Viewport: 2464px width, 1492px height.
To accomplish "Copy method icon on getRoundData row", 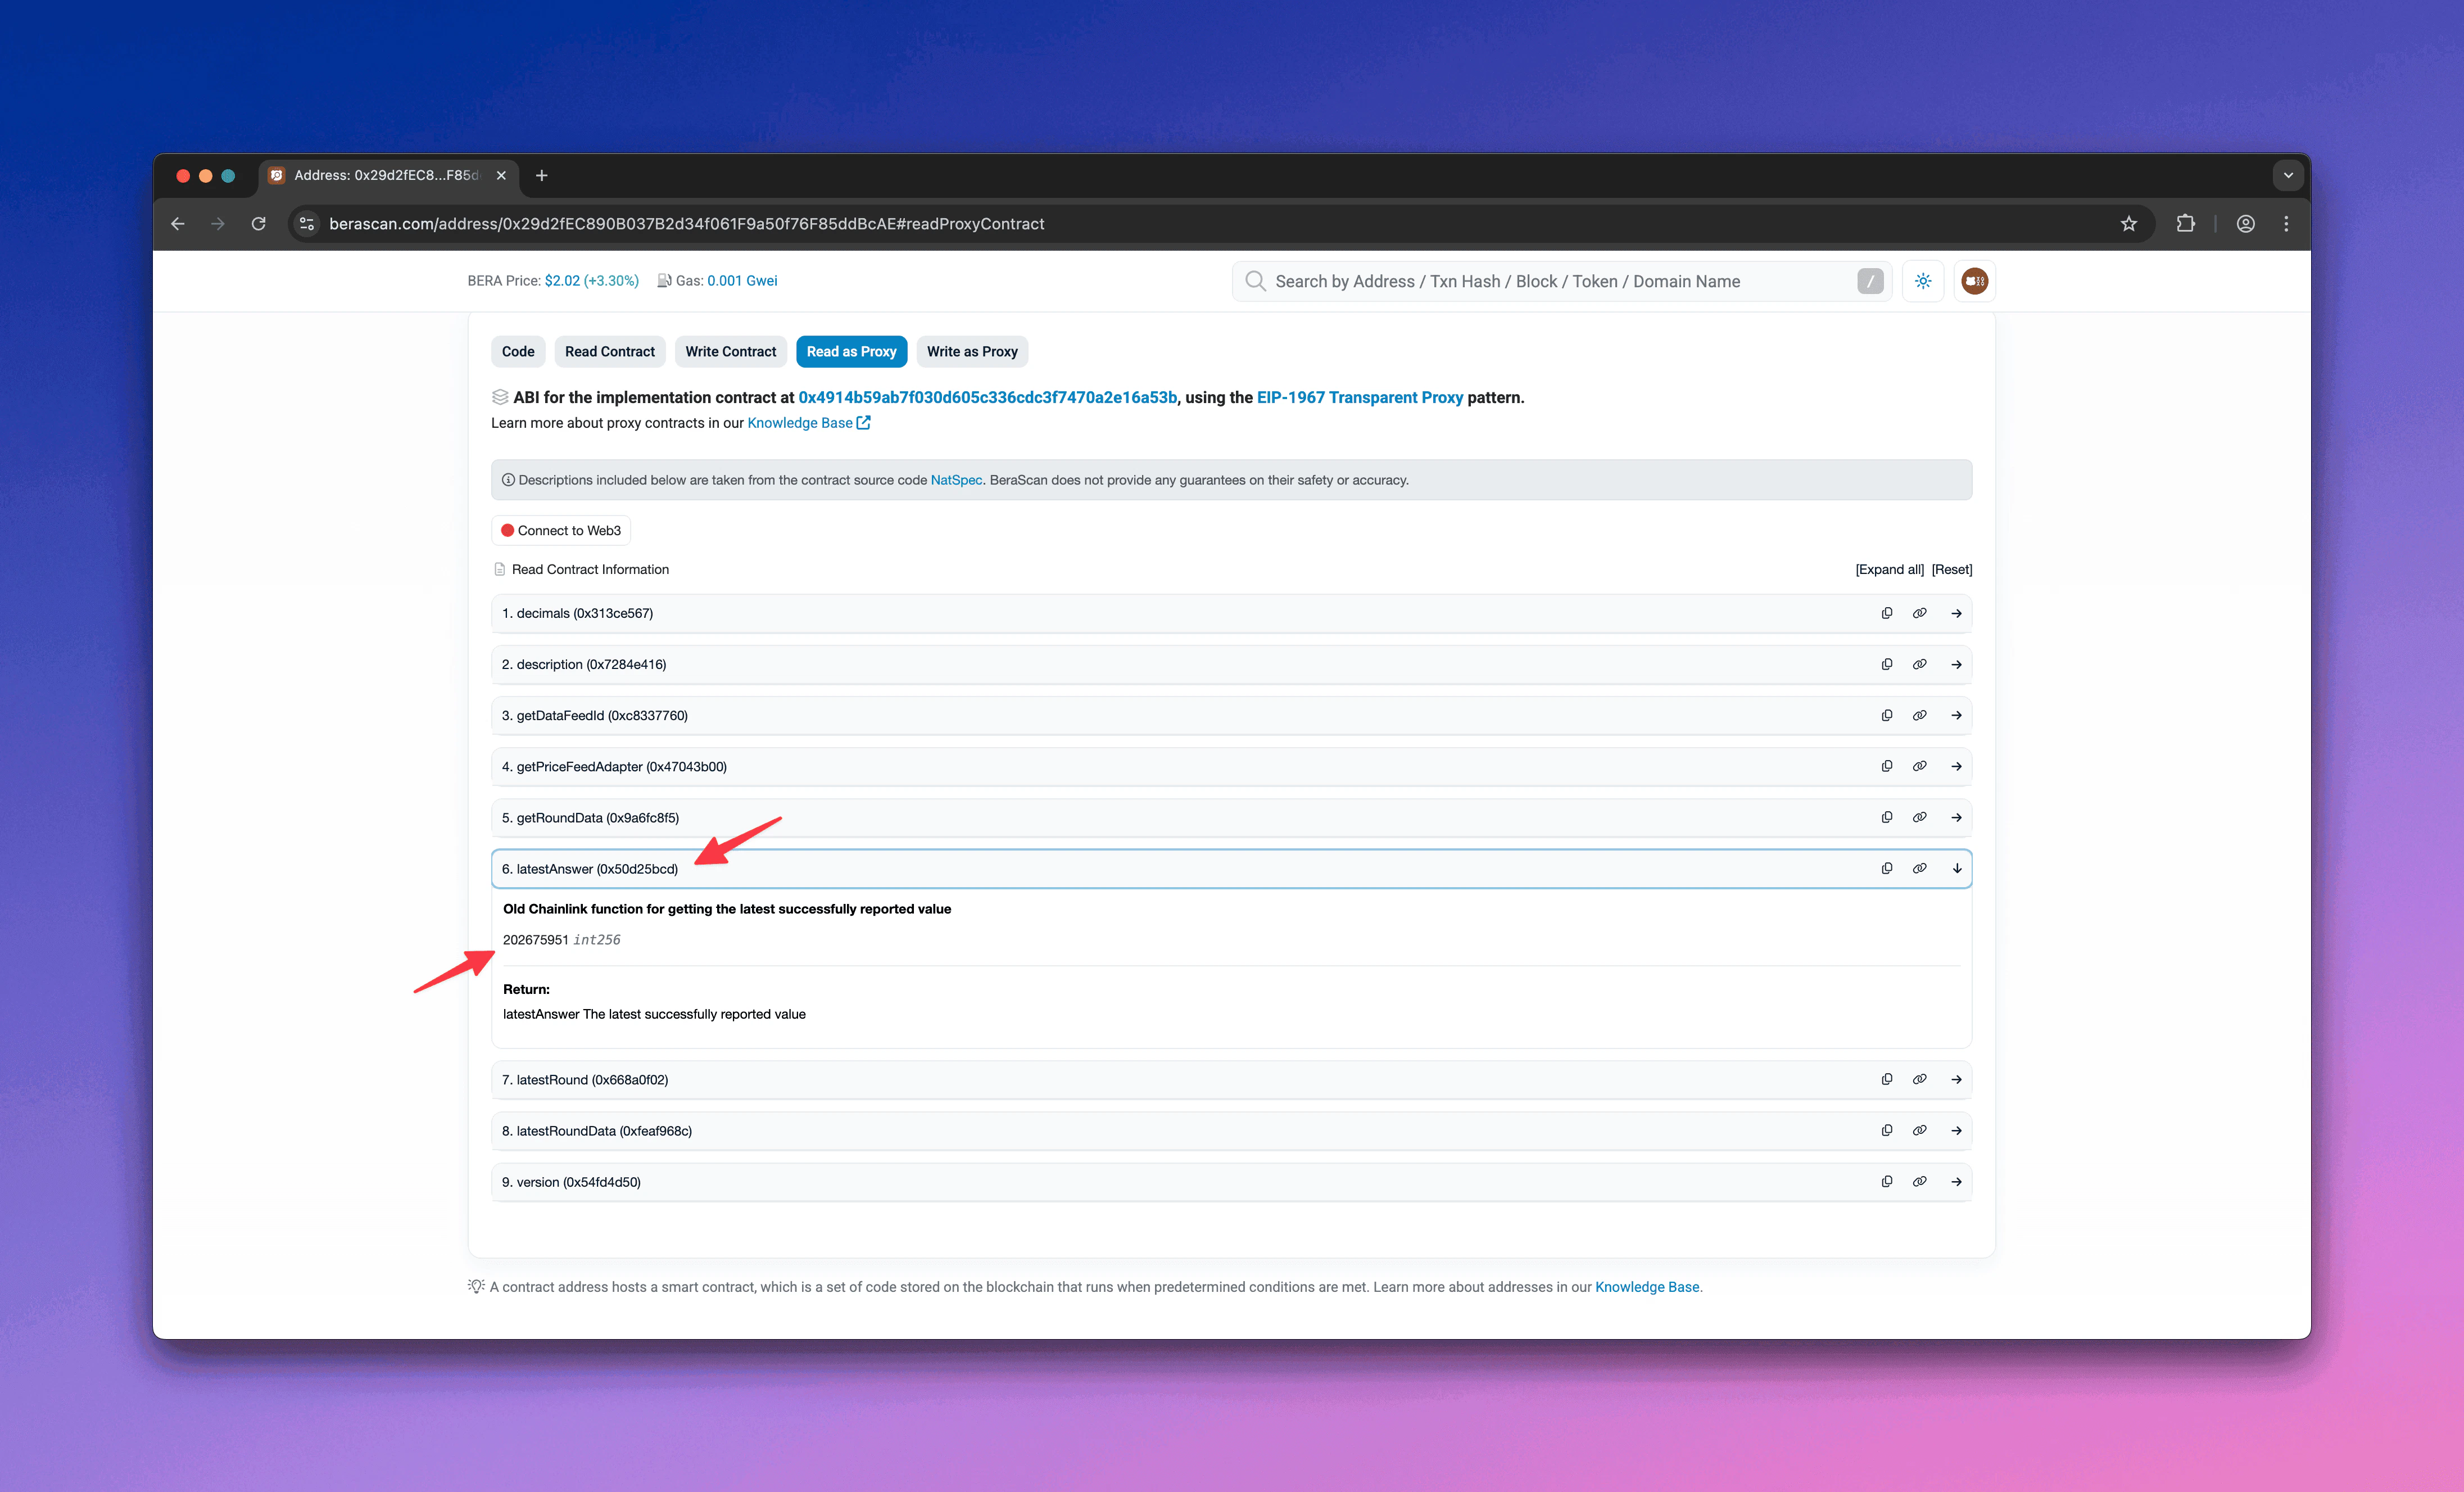I will click(x=1886, y=817).
